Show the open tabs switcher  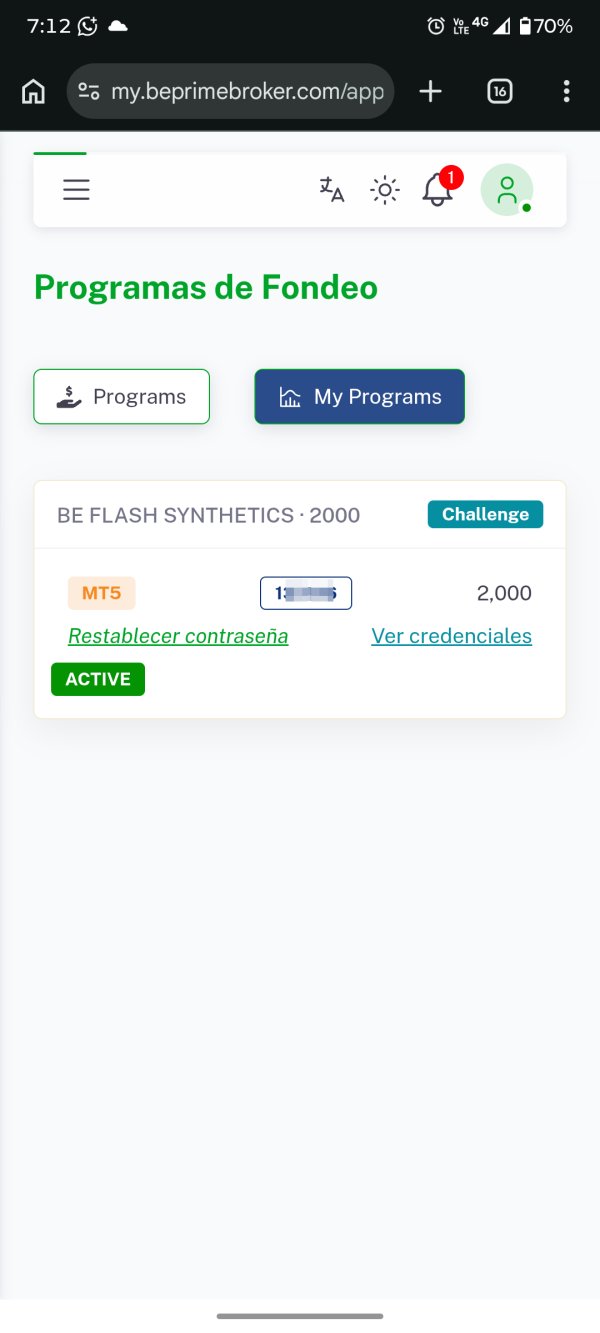(x=499, y=92)
